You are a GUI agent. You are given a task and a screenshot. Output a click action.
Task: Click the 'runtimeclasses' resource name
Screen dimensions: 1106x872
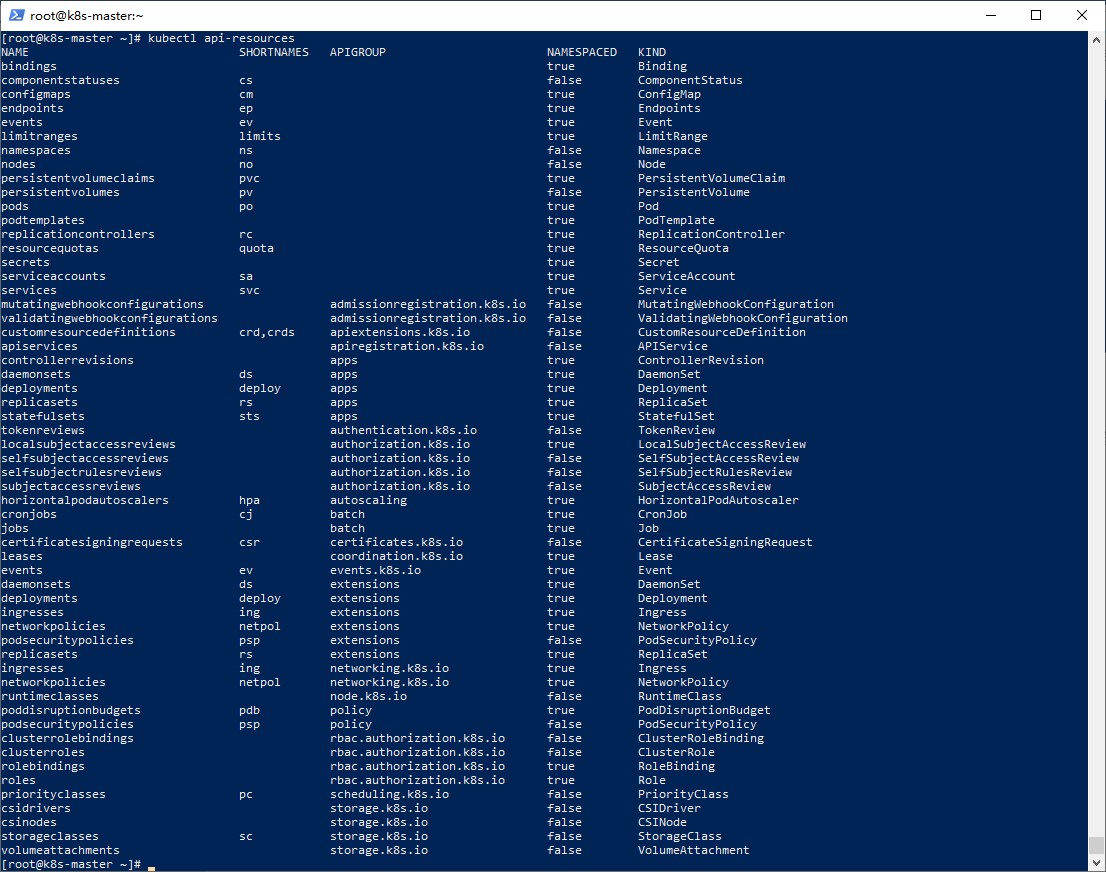pyautogui.click(x=50, y=696)
